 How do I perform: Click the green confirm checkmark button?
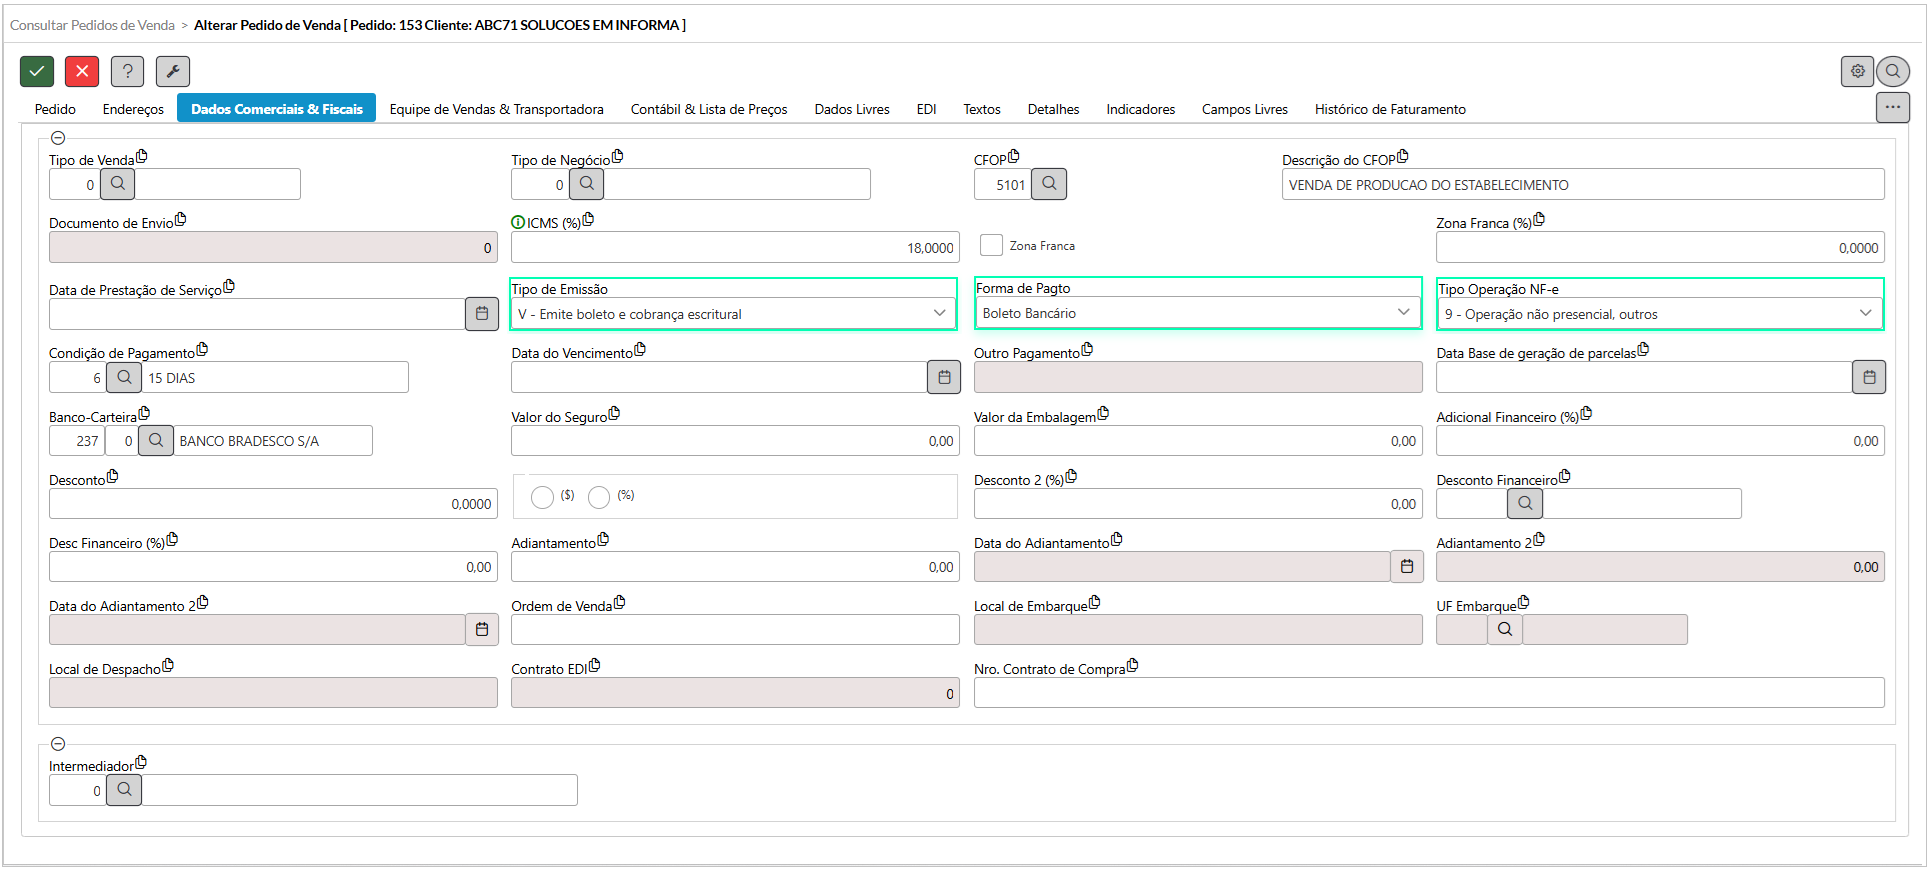[37, 71]
